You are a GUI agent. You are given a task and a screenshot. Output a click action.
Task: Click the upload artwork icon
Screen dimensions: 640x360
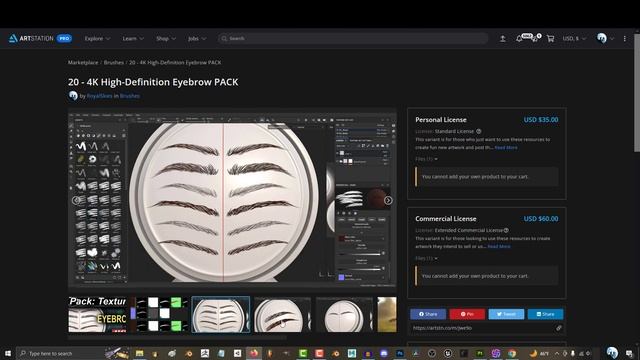(x=503, y=38)
